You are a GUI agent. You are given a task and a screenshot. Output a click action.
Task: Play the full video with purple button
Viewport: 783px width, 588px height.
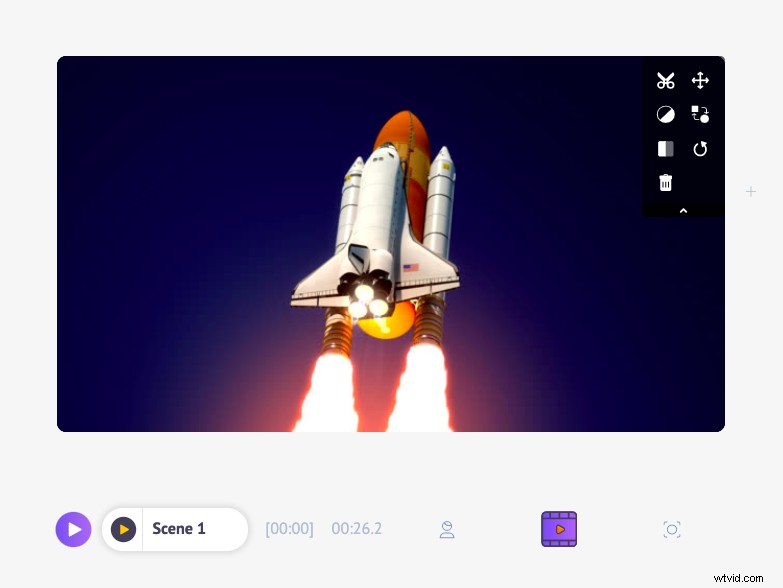[73, 529]
